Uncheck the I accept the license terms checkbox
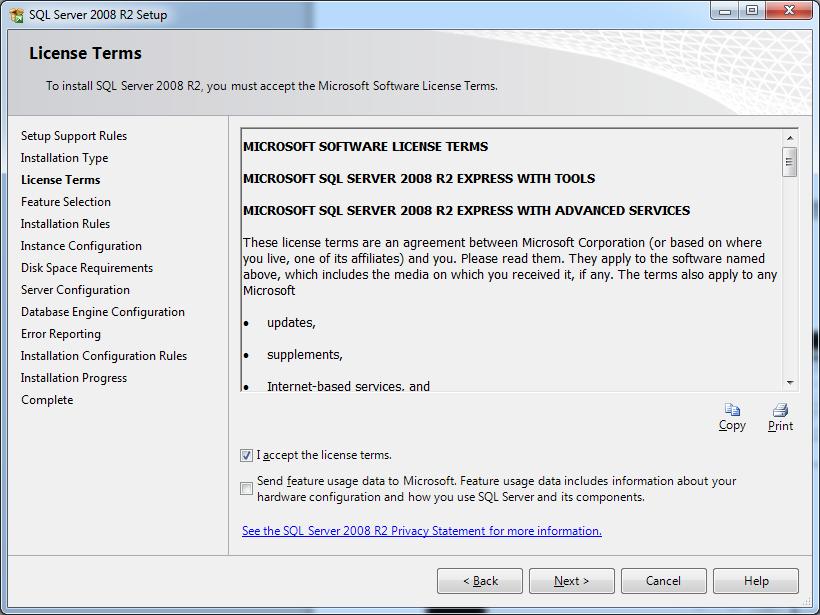This screenshot has width=820, height=615. [246, 455]
